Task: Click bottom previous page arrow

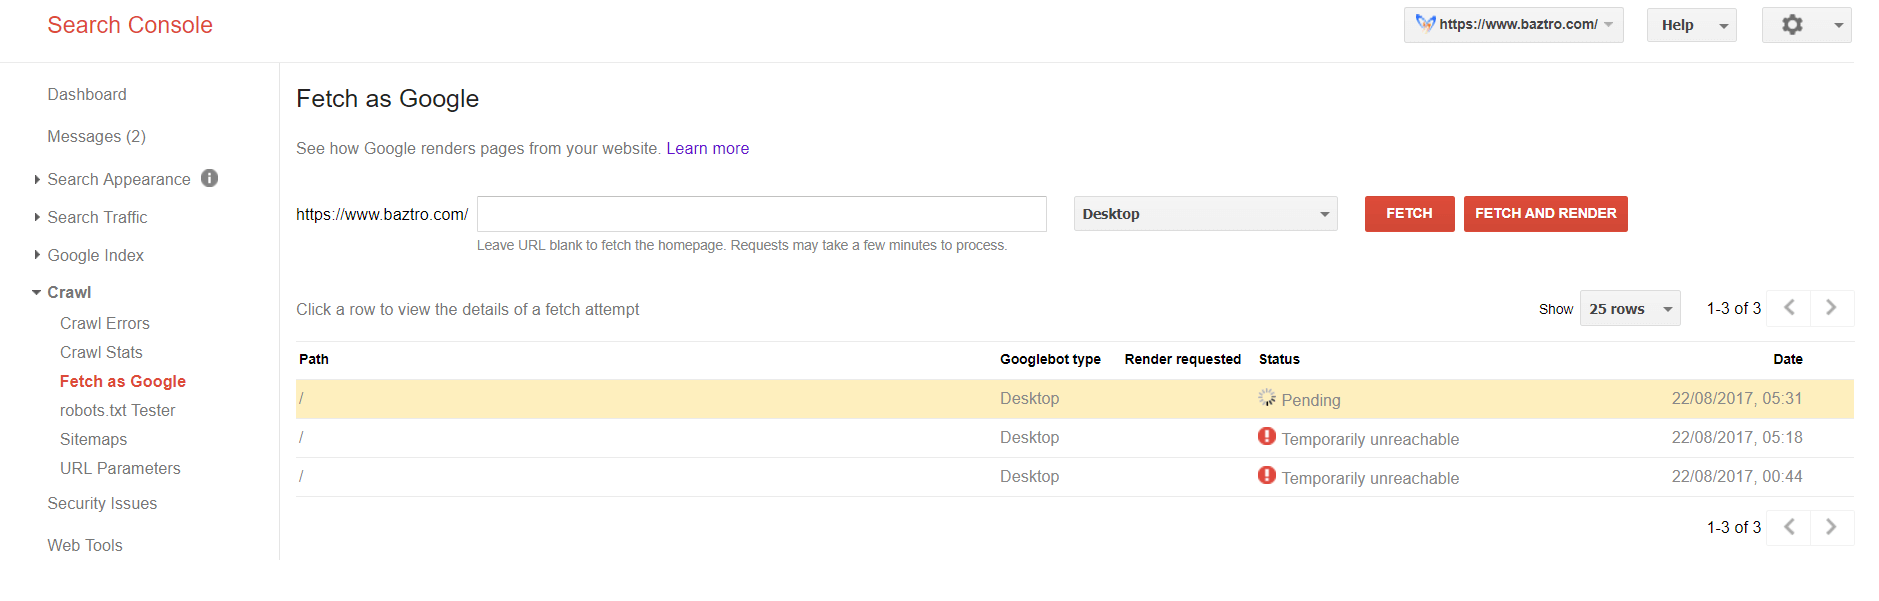Action: pos(1789,527)
